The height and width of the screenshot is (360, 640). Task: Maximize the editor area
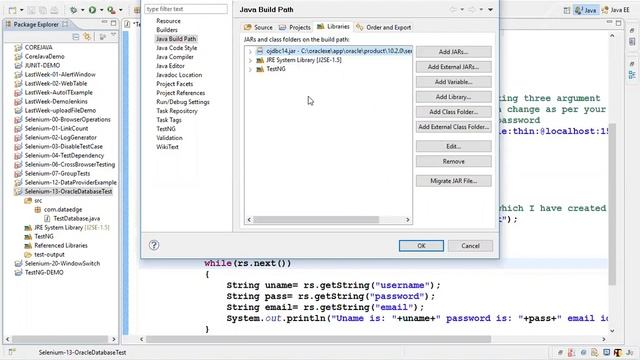619,23
